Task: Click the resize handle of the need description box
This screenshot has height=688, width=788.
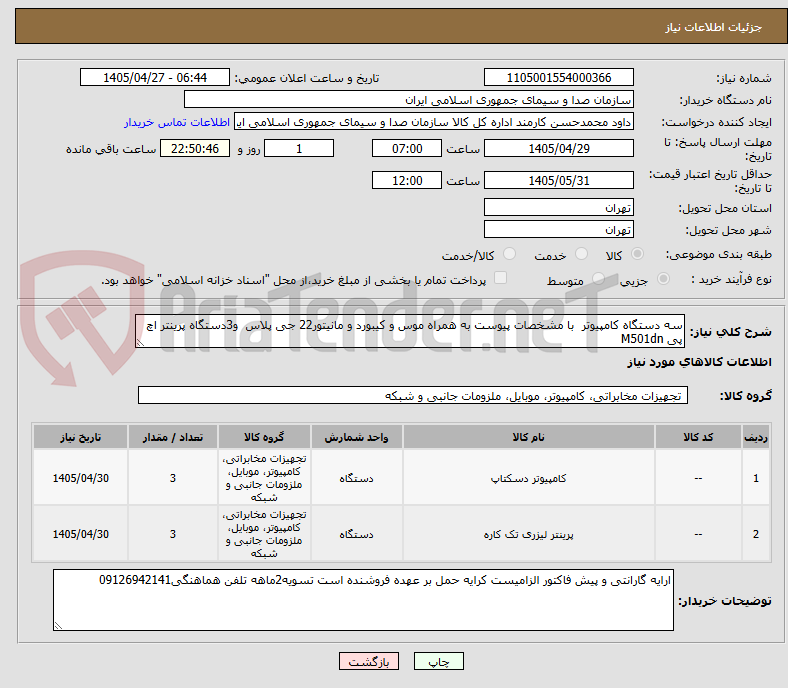Action: (x=140, y=343)
